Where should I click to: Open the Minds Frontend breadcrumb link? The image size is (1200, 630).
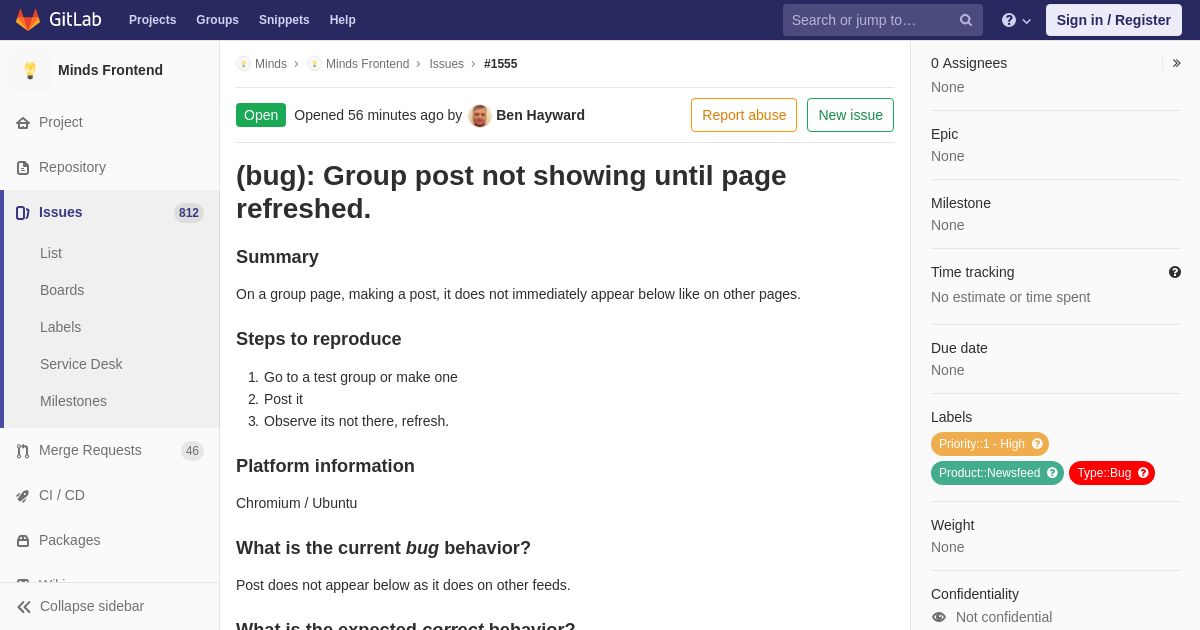point(367,64)
